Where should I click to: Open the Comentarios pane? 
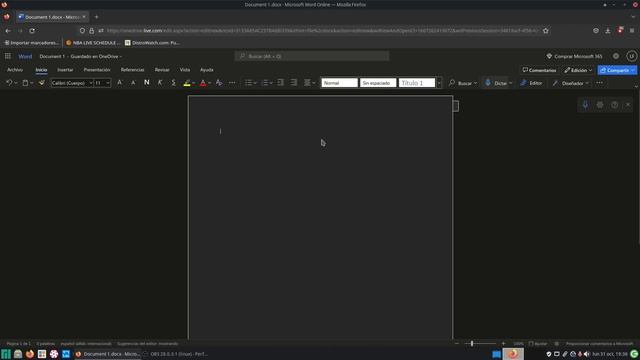539,70
